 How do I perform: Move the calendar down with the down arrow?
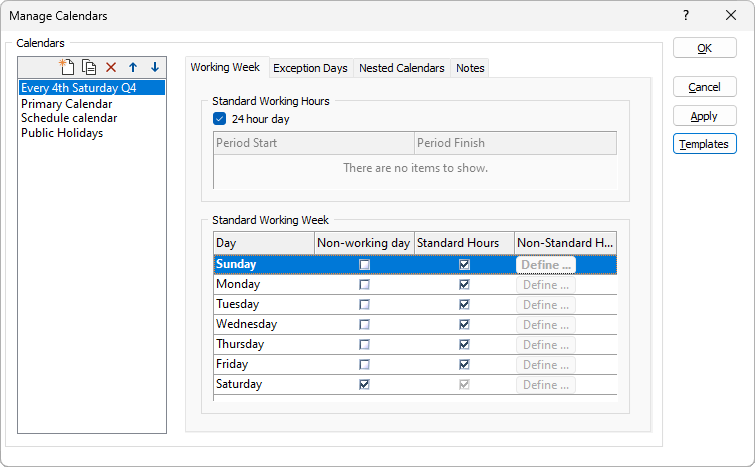tap(154, 67)
